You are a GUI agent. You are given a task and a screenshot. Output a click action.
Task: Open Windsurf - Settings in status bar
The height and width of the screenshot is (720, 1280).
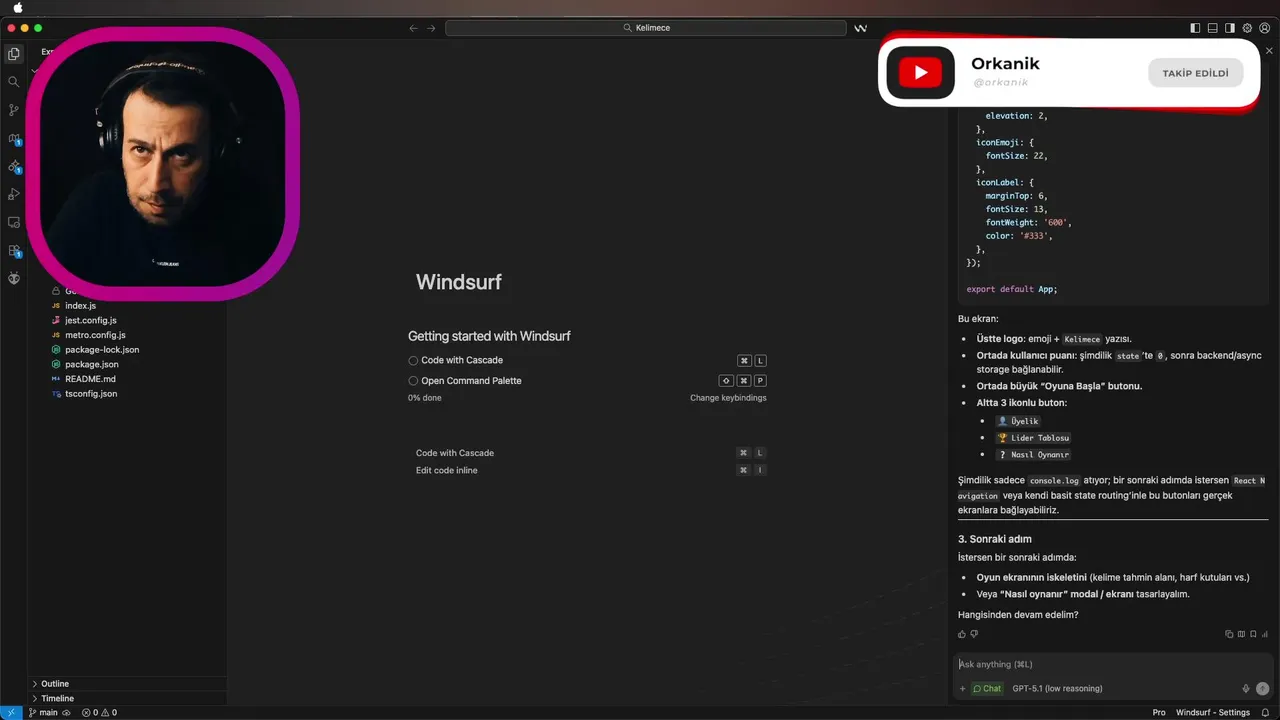(1213, 713)
